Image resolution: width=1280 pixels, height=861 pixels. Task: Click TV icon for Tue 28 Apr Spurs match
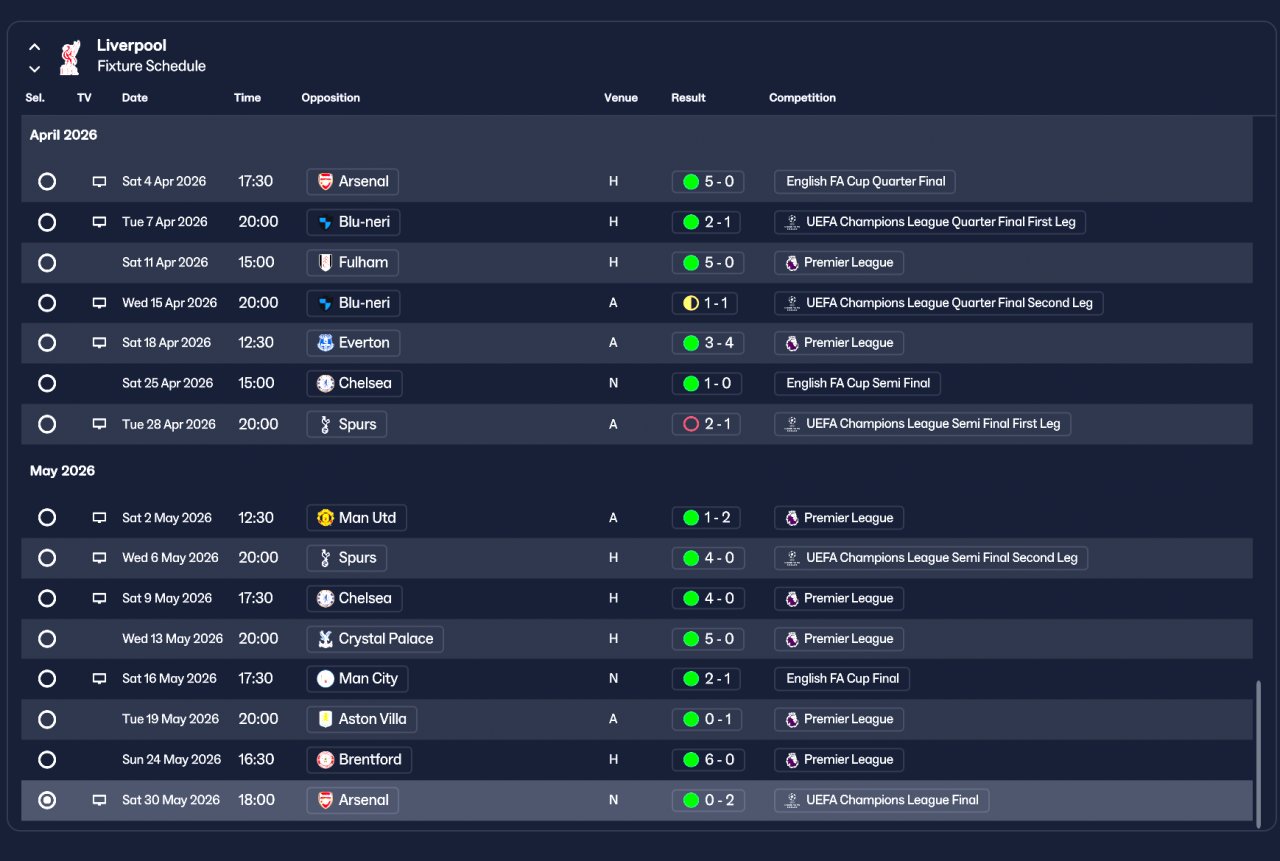[x=99, y=424]
